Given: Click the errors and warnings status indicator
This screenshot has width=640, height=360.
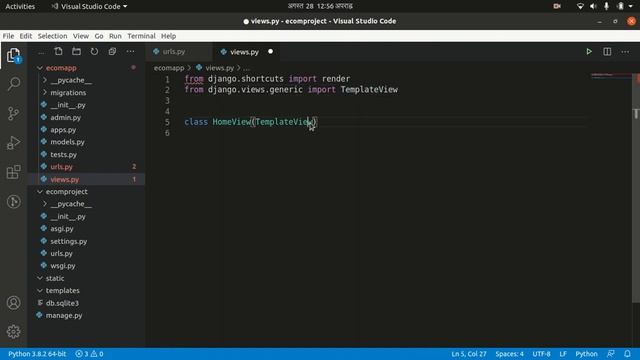Looking at the screenshot, I should pyautogui.click(x=89, y=354).
